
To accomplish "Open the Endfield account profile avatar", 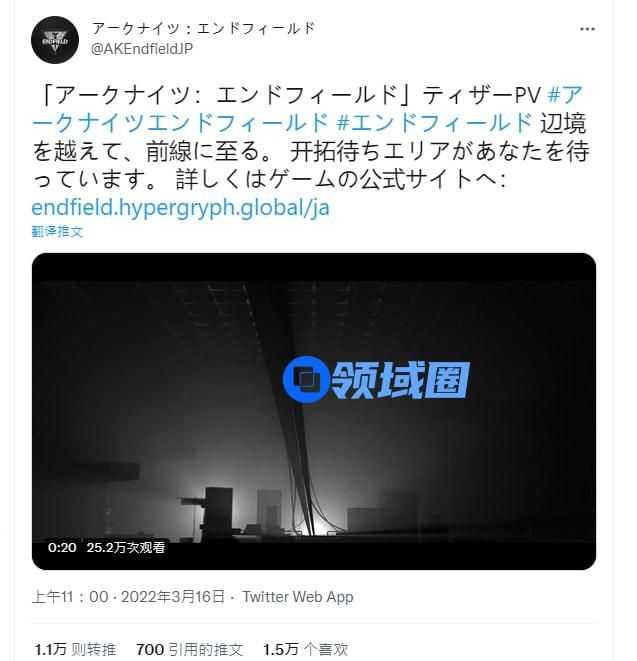I will point(55,40).
